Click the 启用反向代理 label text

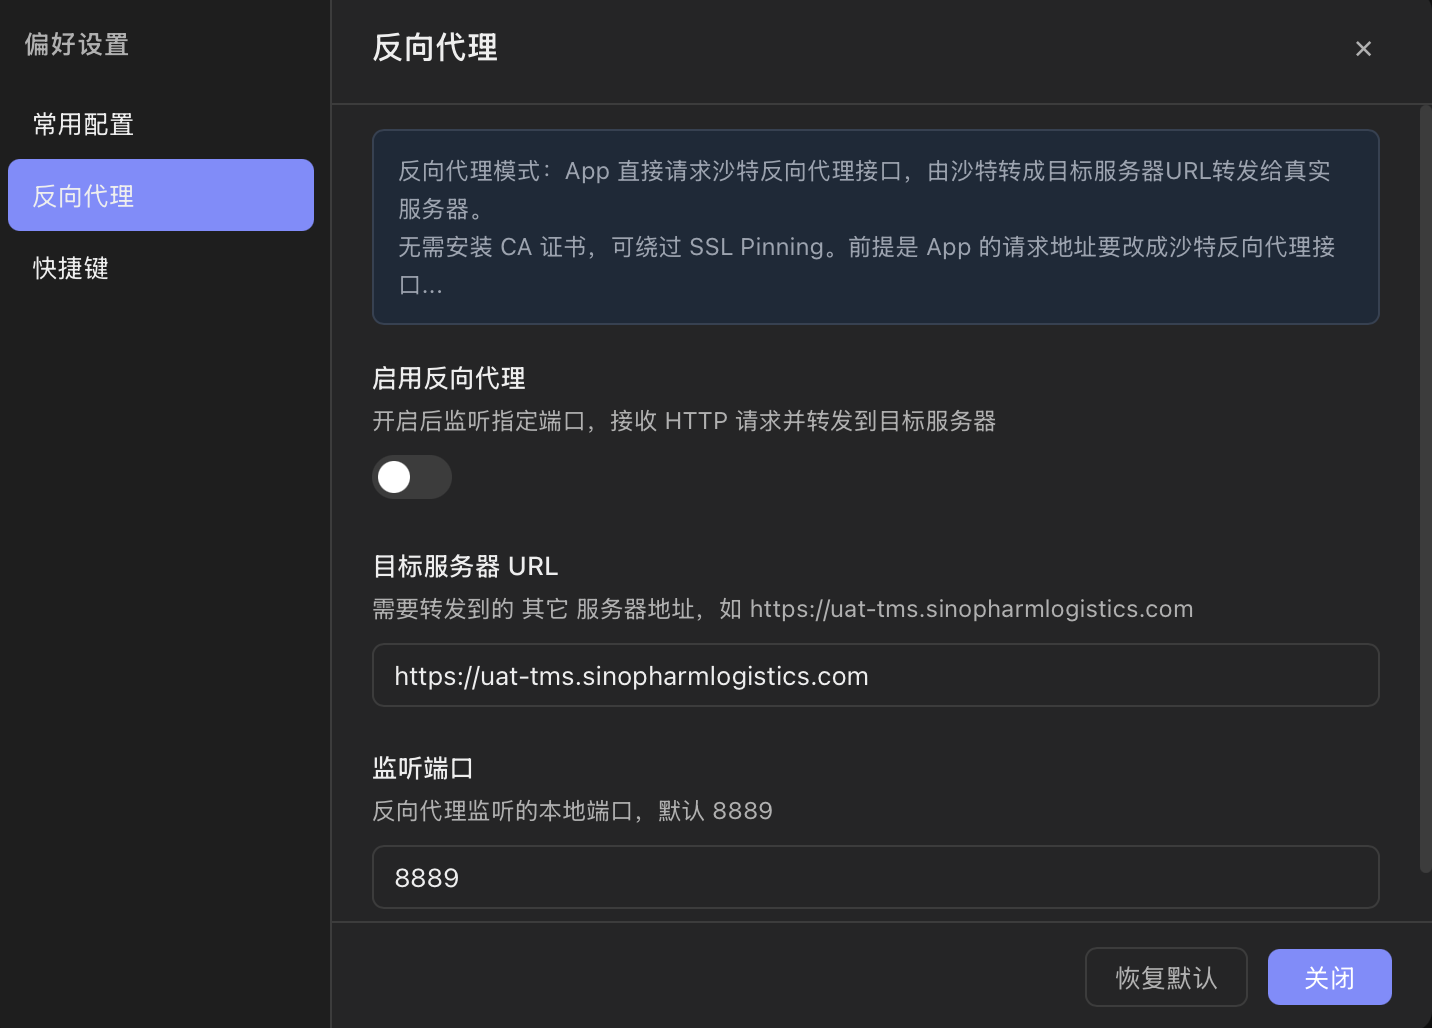point(449,378)
